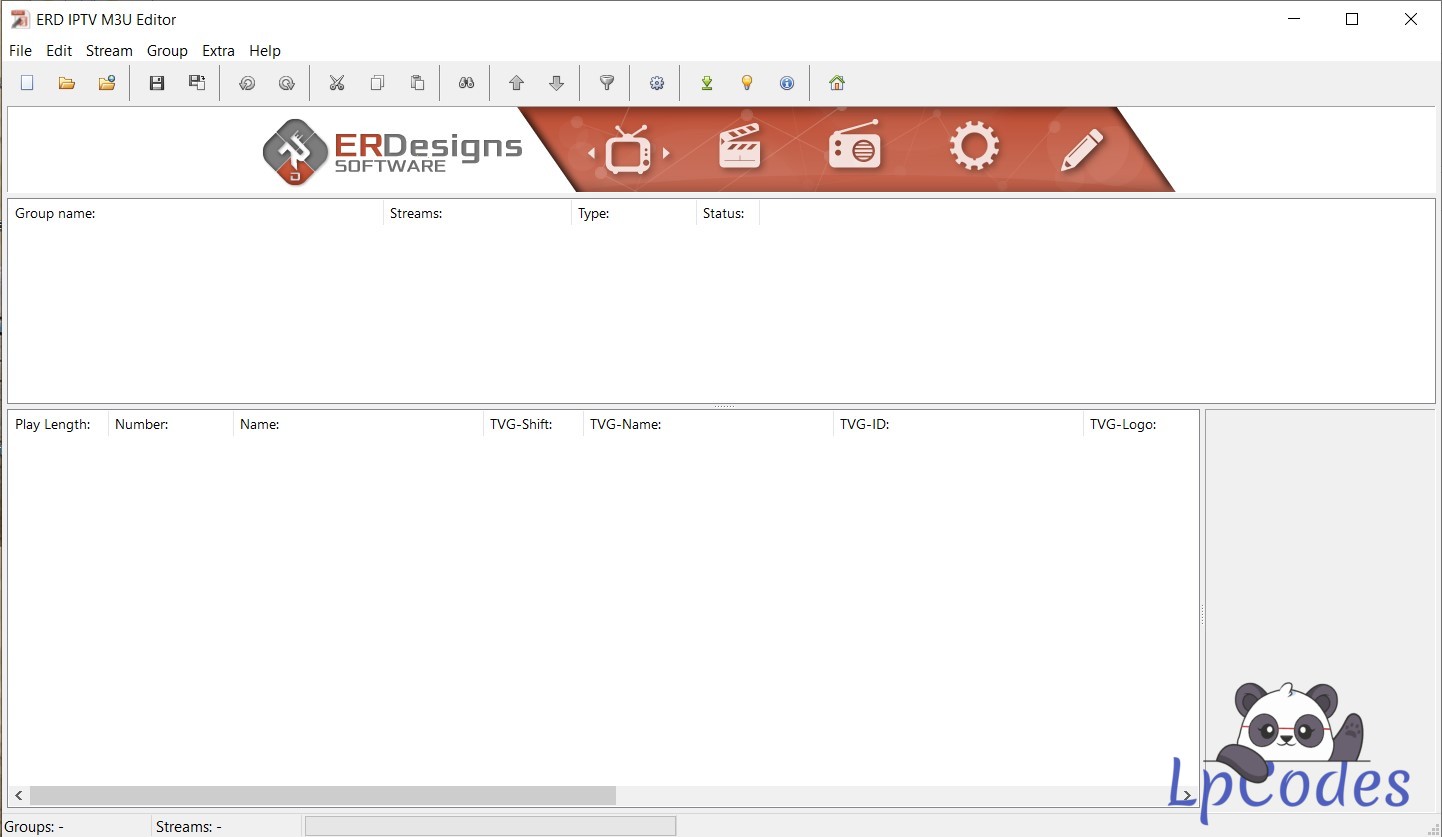This screenshot has width=1442, height=837.
Task: Click the funnel filter icon
Action: (x=607, y=83)
